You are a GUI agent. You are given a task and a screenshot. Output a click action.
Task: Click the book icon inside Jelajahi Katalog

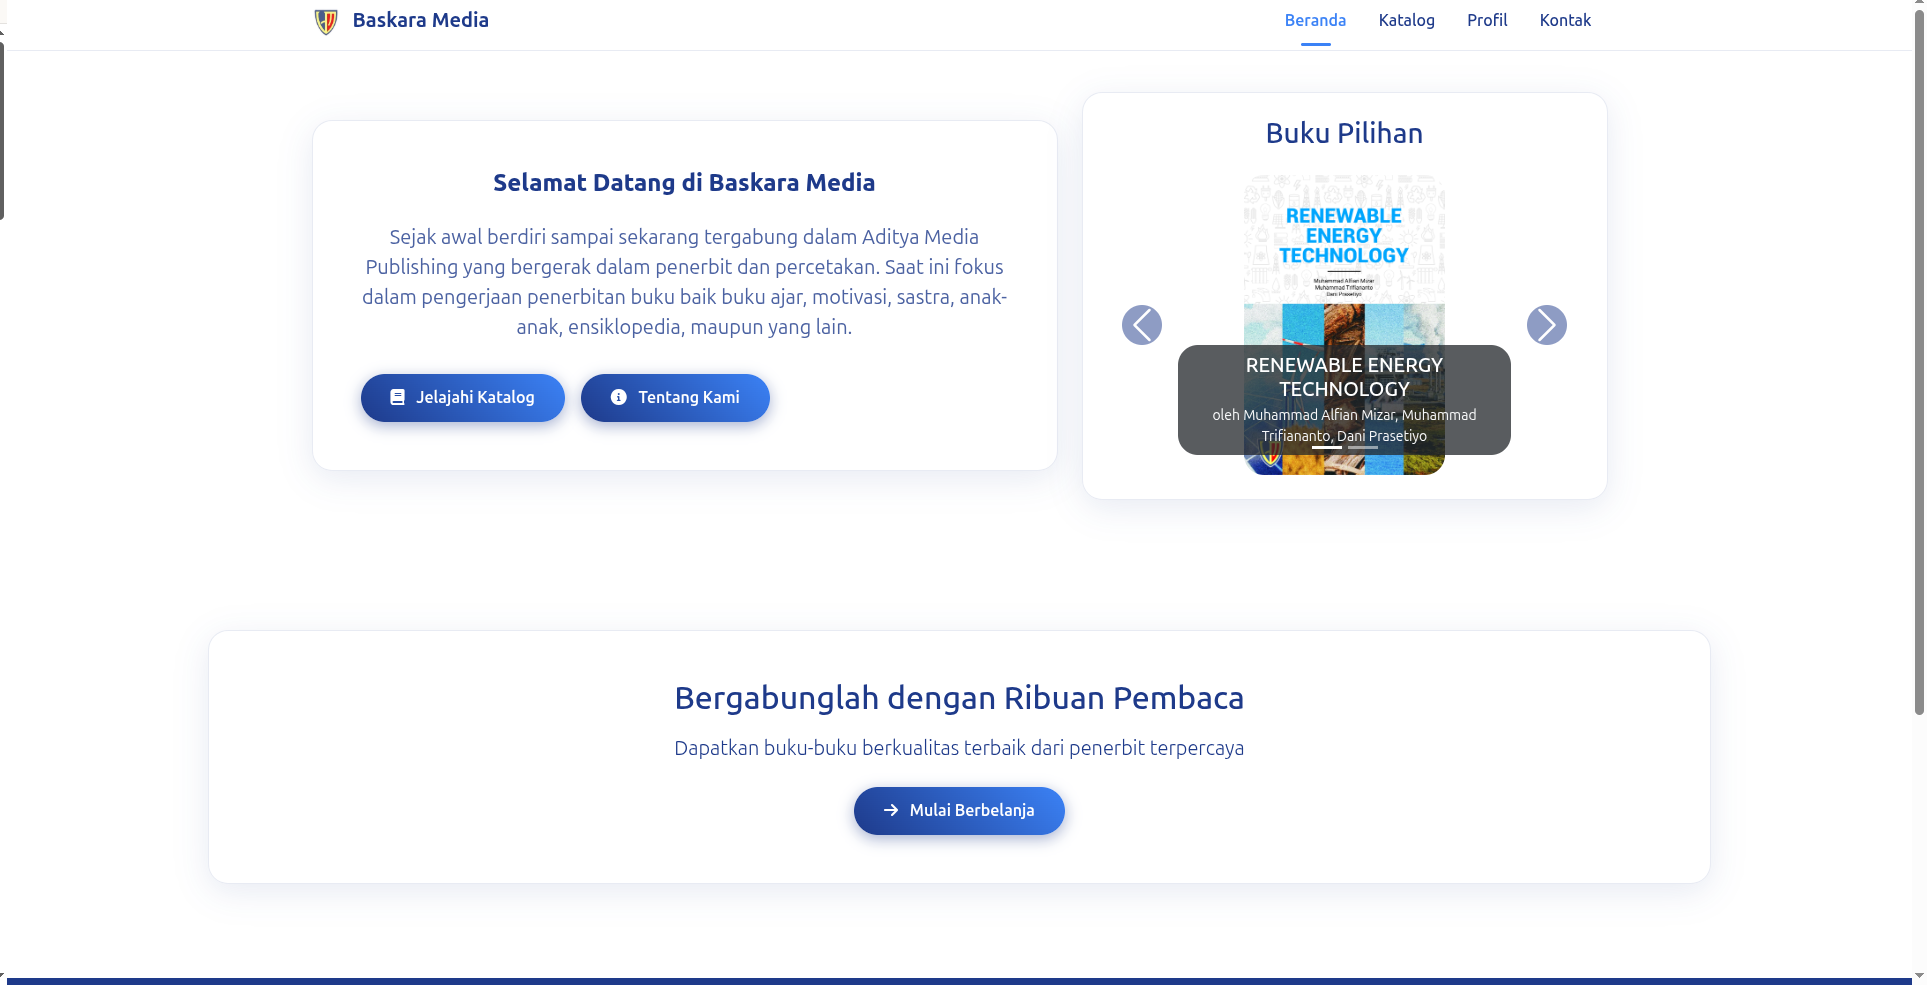click(399, 396)
